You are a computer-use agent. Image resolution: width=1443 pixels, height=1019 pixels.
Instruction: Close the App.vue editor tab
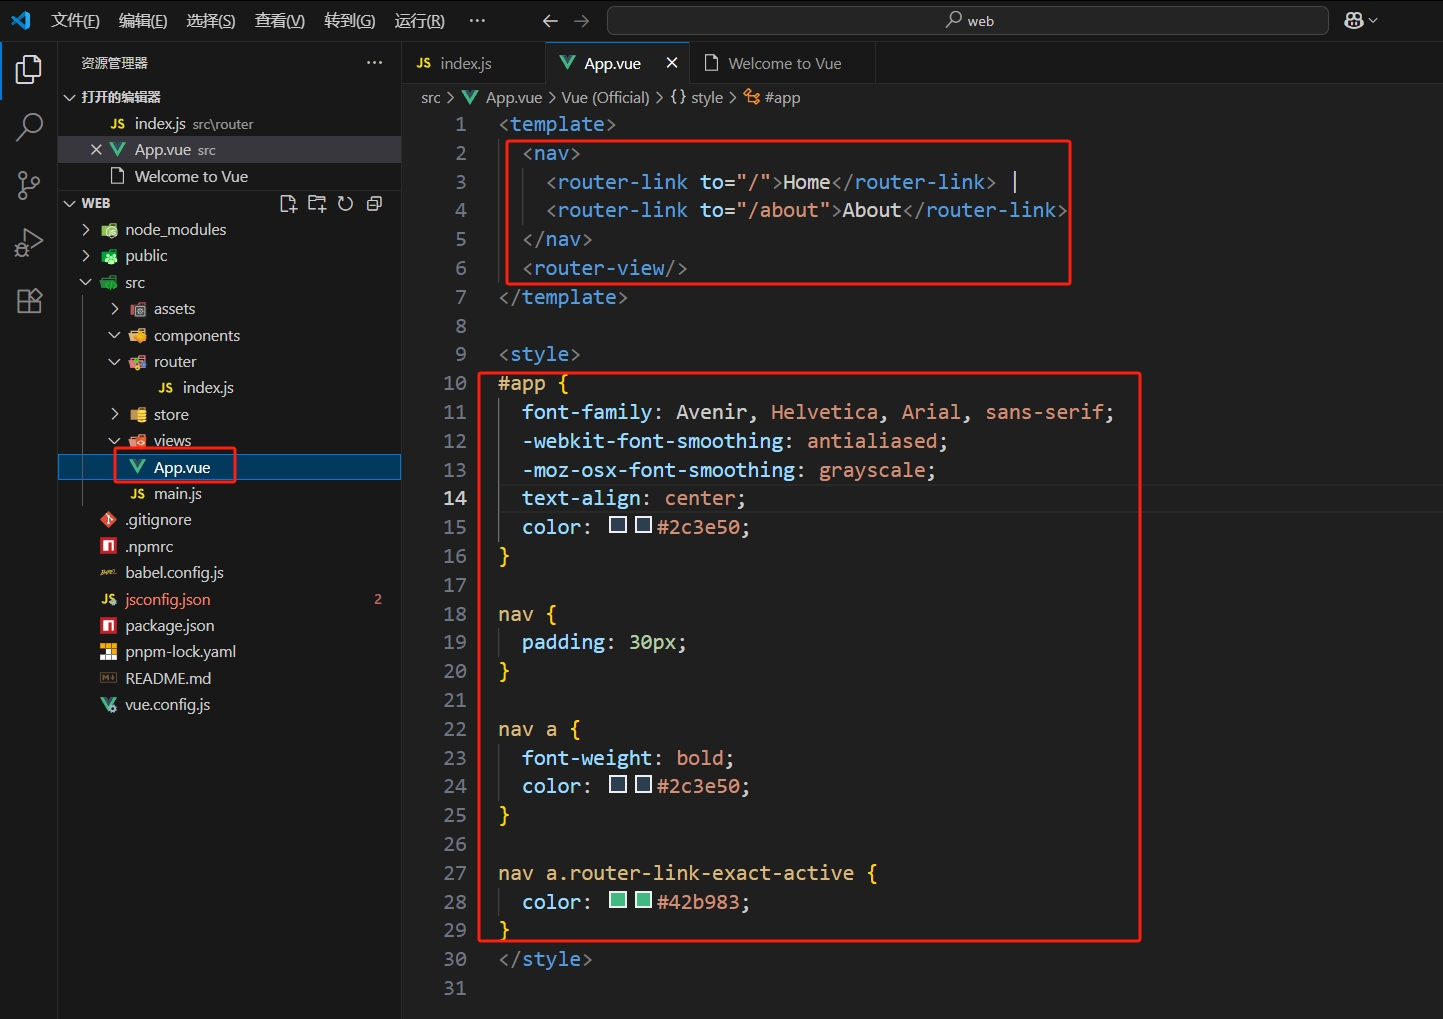pyautogui.click(x=672, y=63)
